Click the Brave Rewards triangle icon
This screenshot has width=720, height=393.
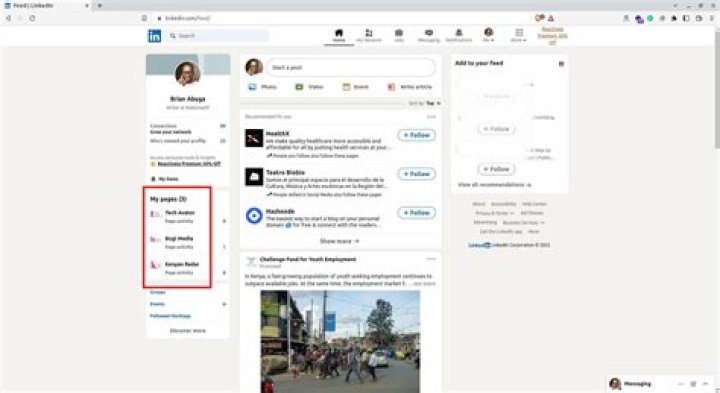click(x=551, y=18)
